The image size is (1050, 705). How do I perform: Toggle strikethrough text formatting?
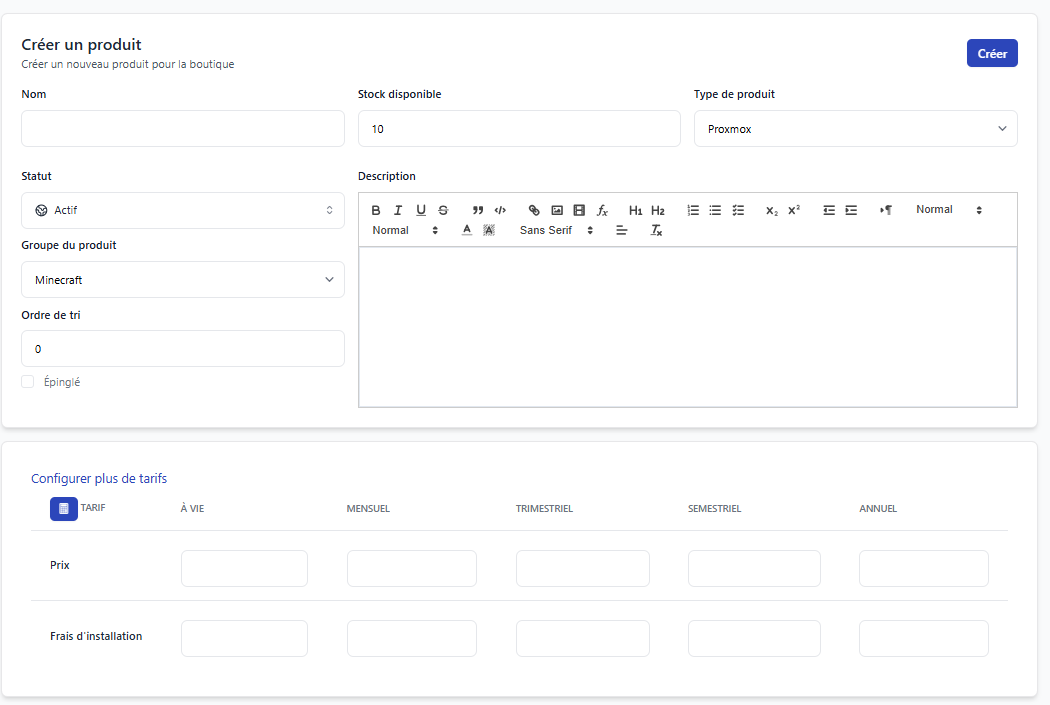[x=443, y=210]
